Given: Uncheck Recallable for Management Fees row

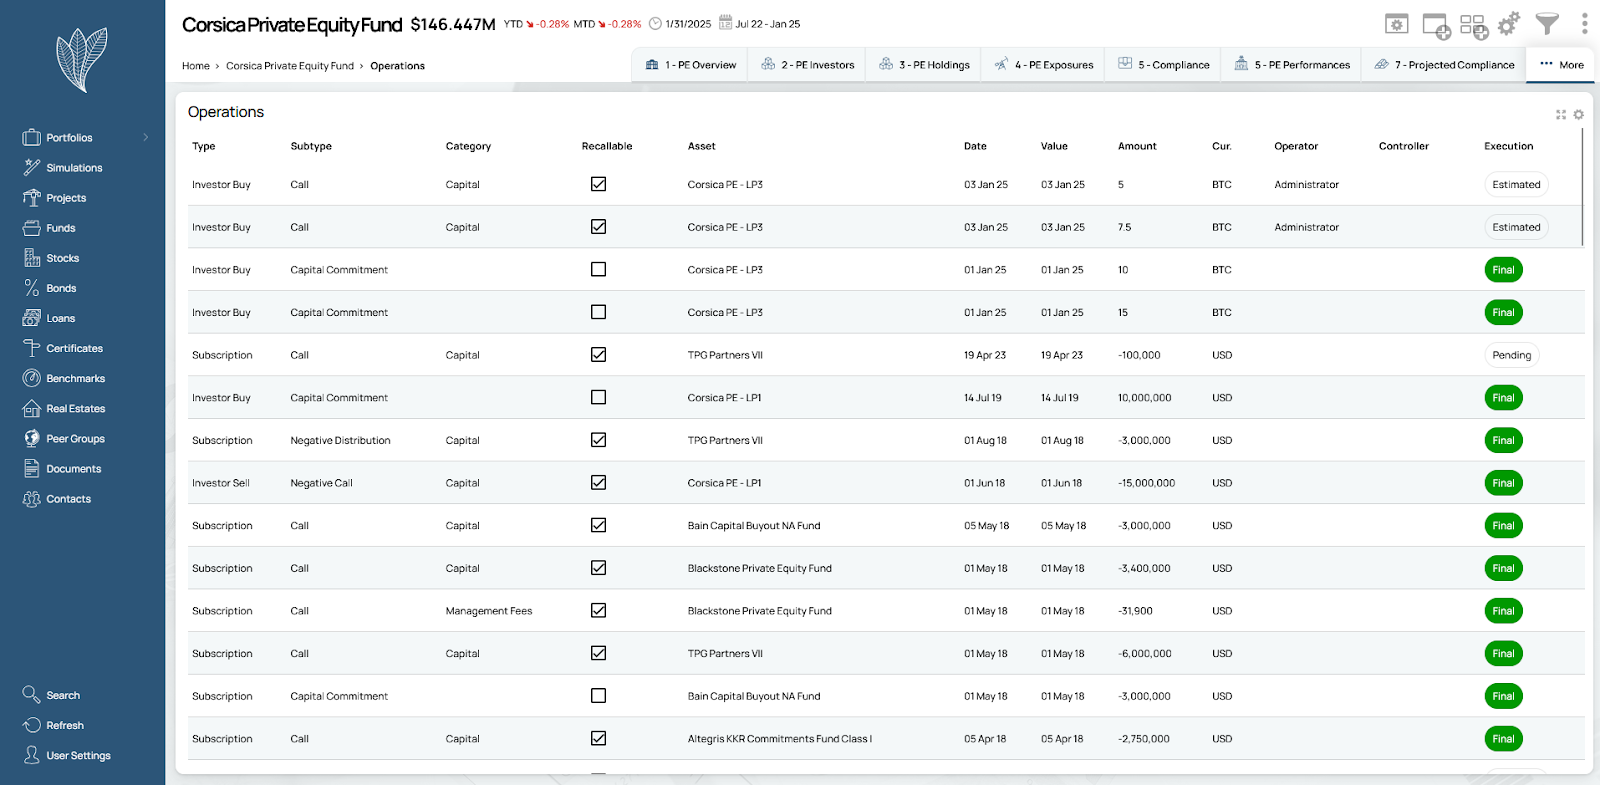Looking at the screenshot, I should (x=598, y=611).
